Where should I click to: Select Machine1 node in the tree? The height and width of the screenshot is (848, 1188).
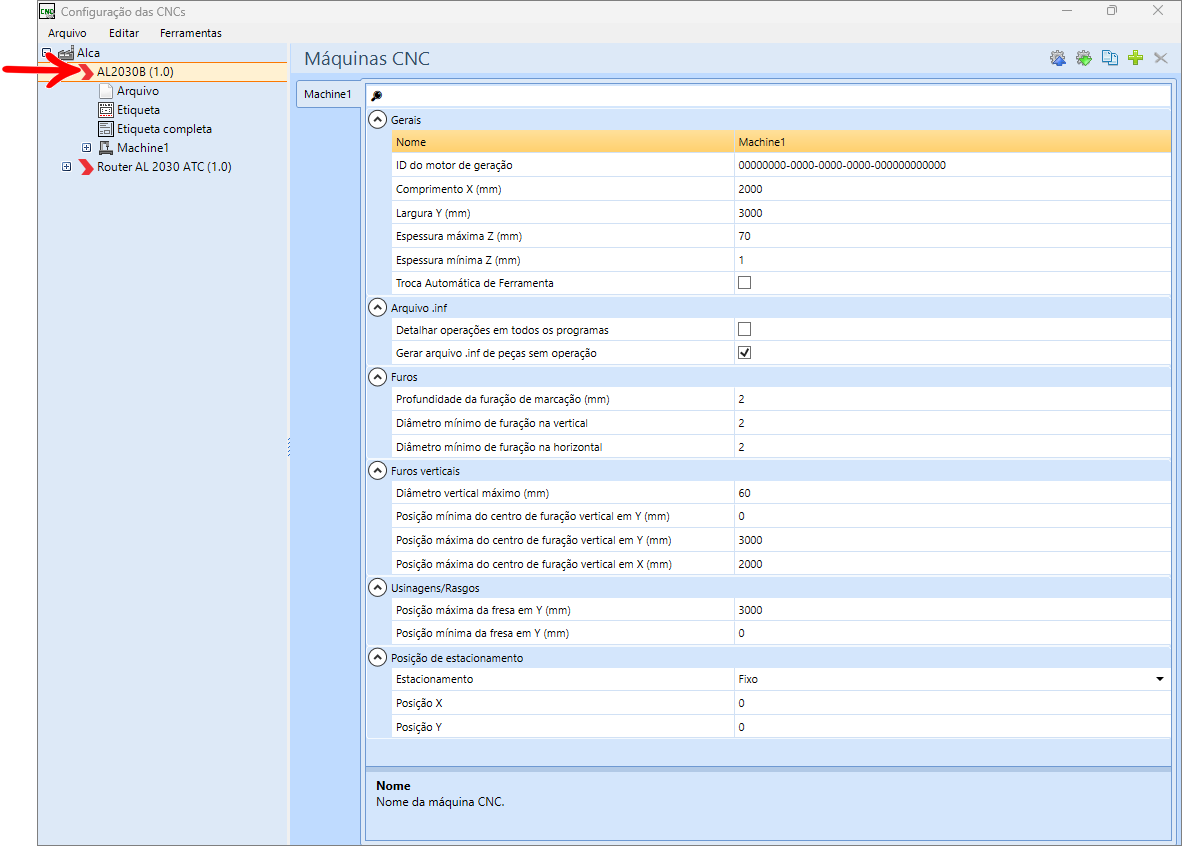point(142,148)
